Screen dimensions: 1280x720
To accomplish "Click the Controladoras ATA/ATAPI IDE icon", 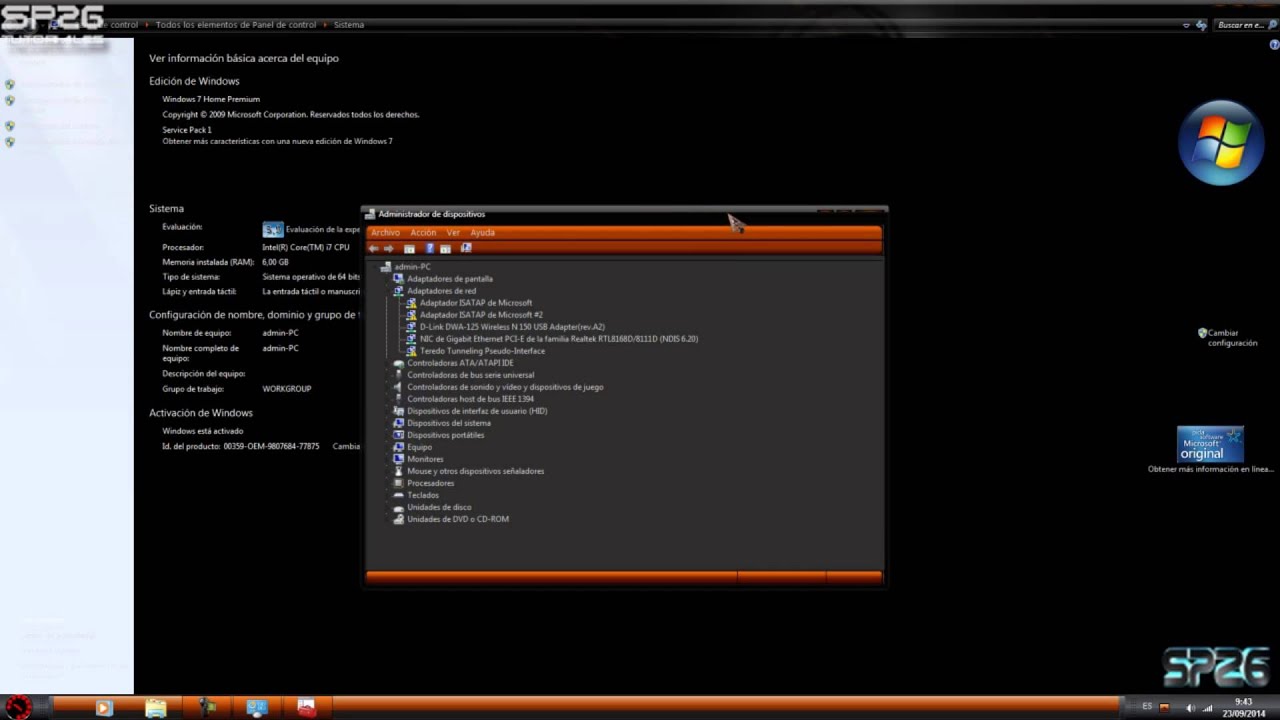I will click(399, 363).
